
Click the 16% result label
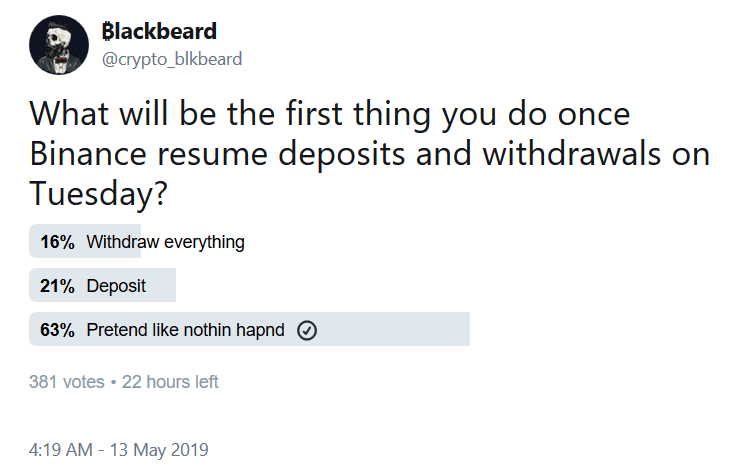point(57,242)
